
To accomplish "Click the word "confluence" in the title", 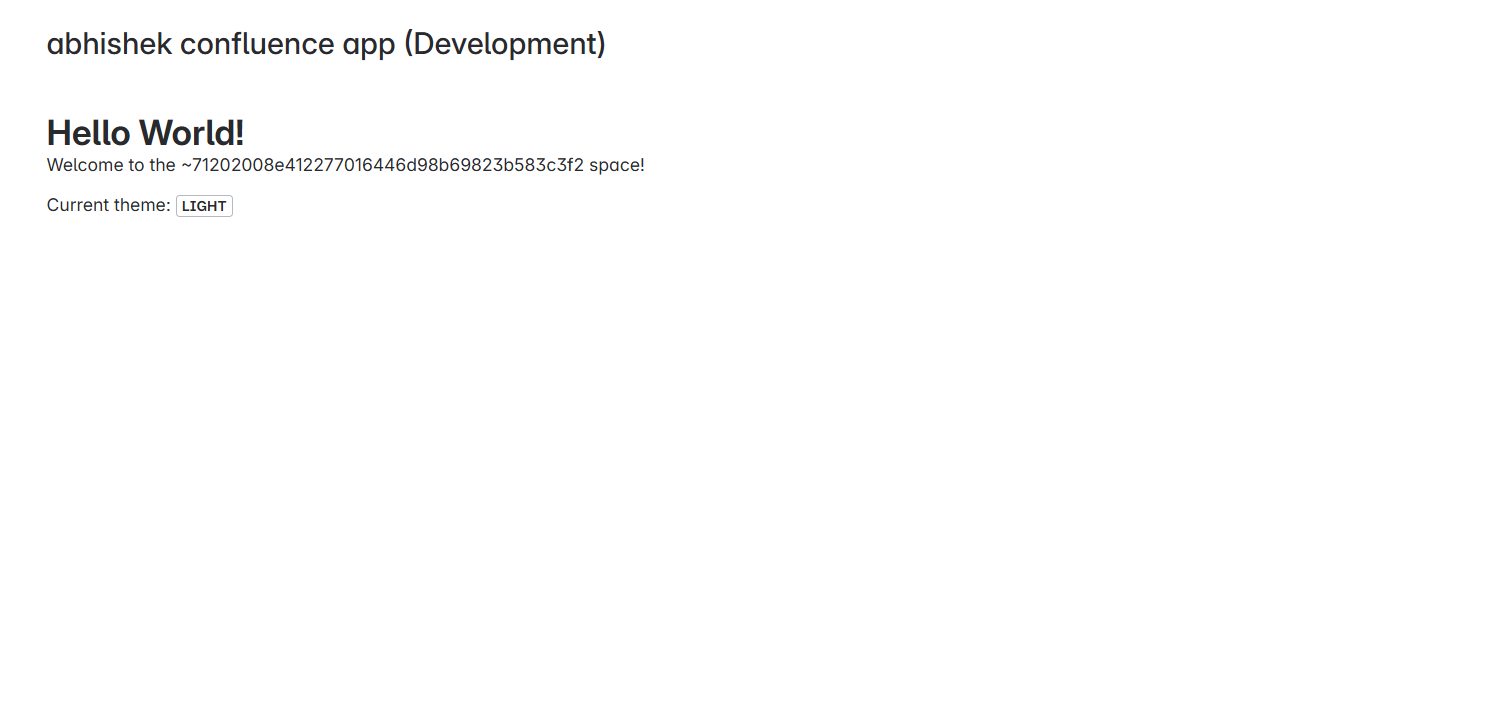I will click(x=257, y=44).
